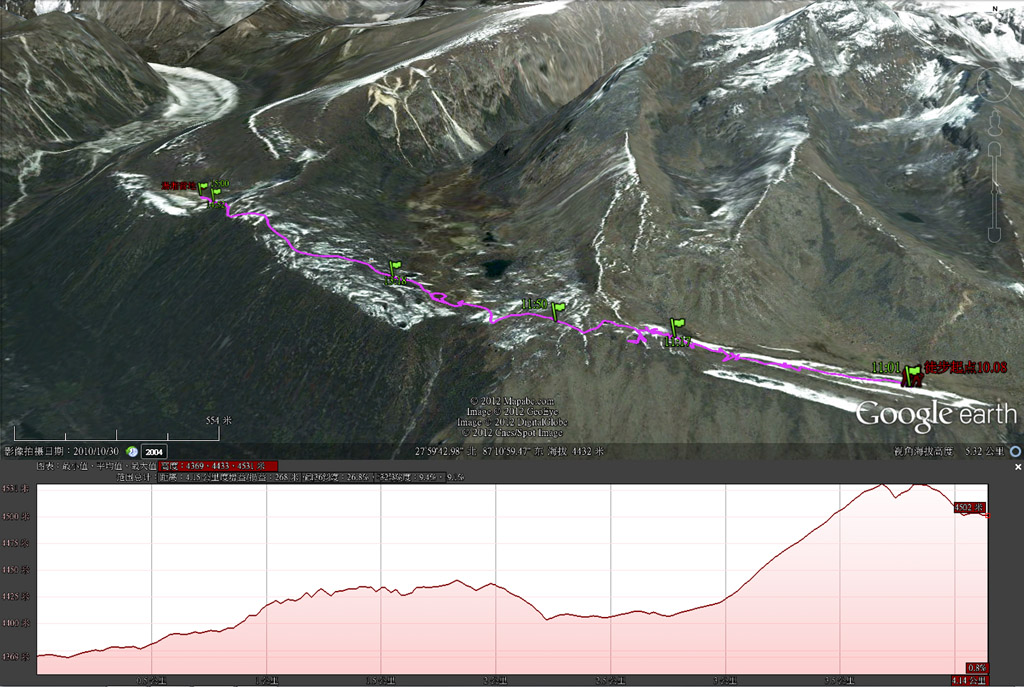Select the 11:17 green flag placemark
This screenshot has height=687, width=1024.
tap(677, 327)
